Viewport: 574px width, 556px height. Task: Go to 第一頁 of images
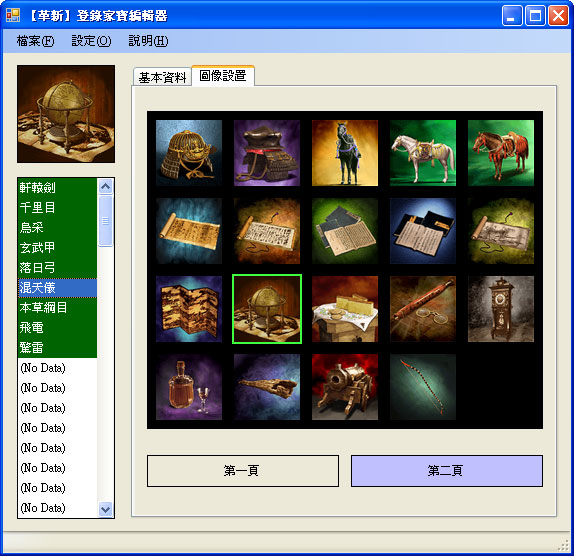pyautogui.click(x=243, y=471)
